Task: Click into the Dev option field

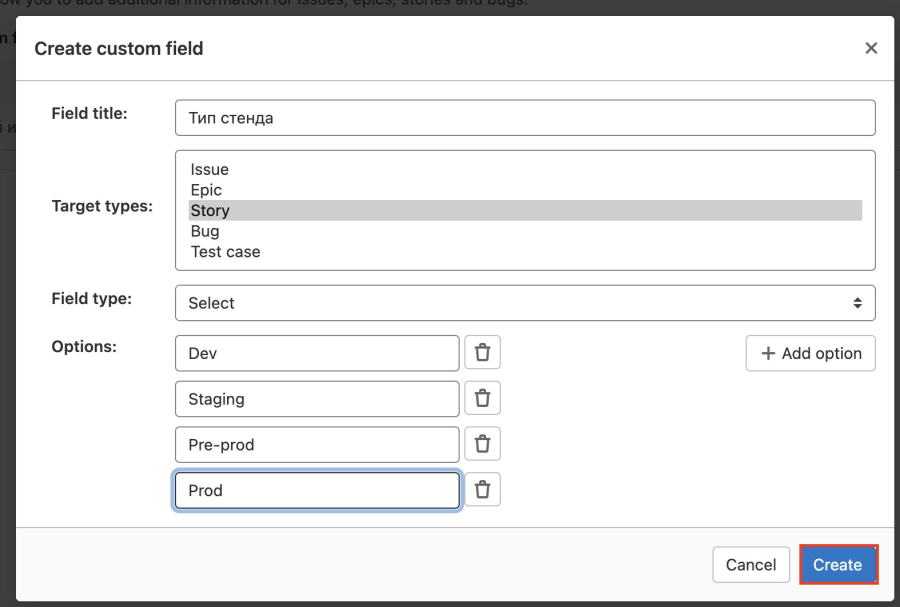Action: click(317, 353)
